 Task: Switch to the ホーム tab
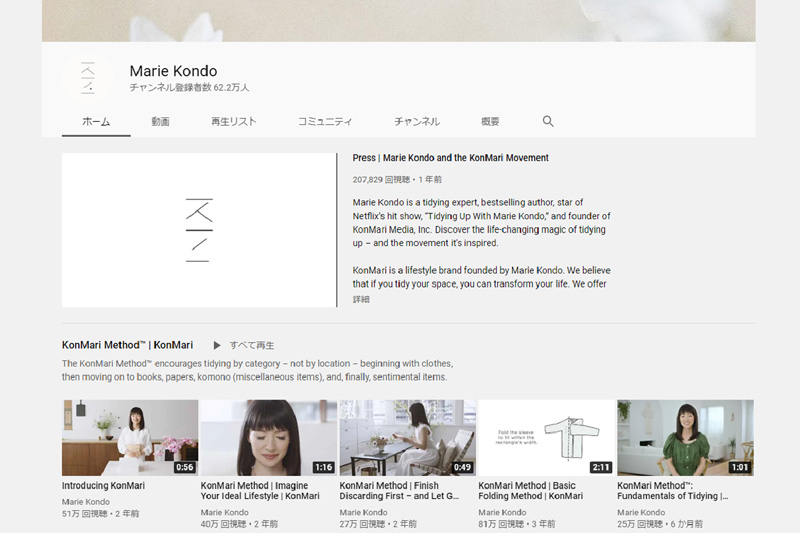[x=96, y=121]
